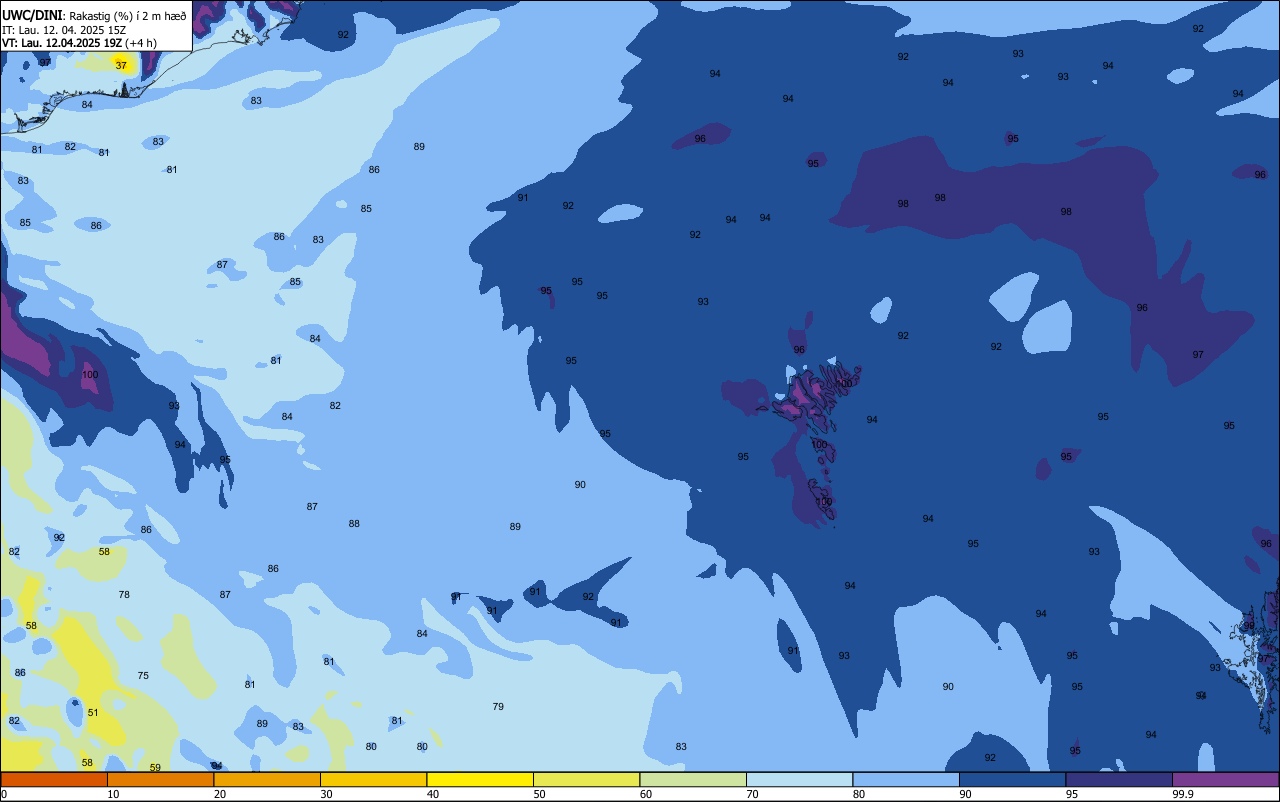Pick the 80–90 light blue legend swatch
The height and width of the screenshot is (802, 1280).
point(906,780)
